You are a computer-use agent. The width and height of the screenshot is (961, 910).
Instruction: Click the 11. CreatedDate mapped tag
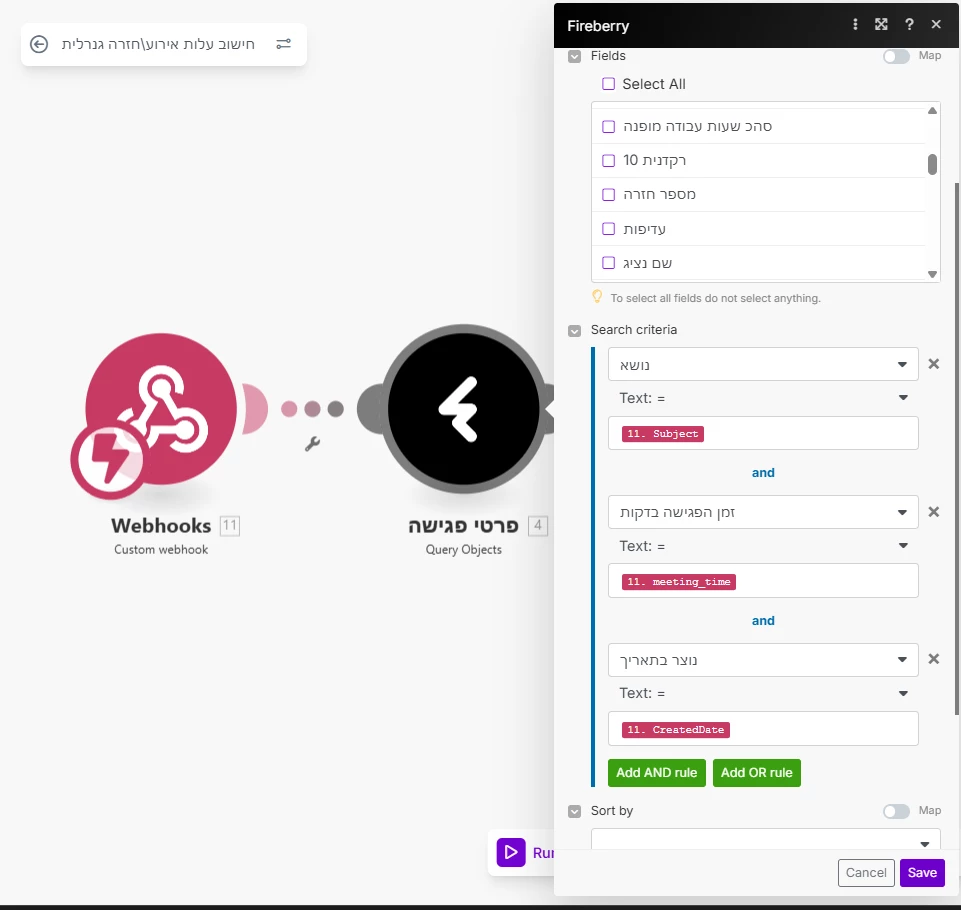pos(675,730)
